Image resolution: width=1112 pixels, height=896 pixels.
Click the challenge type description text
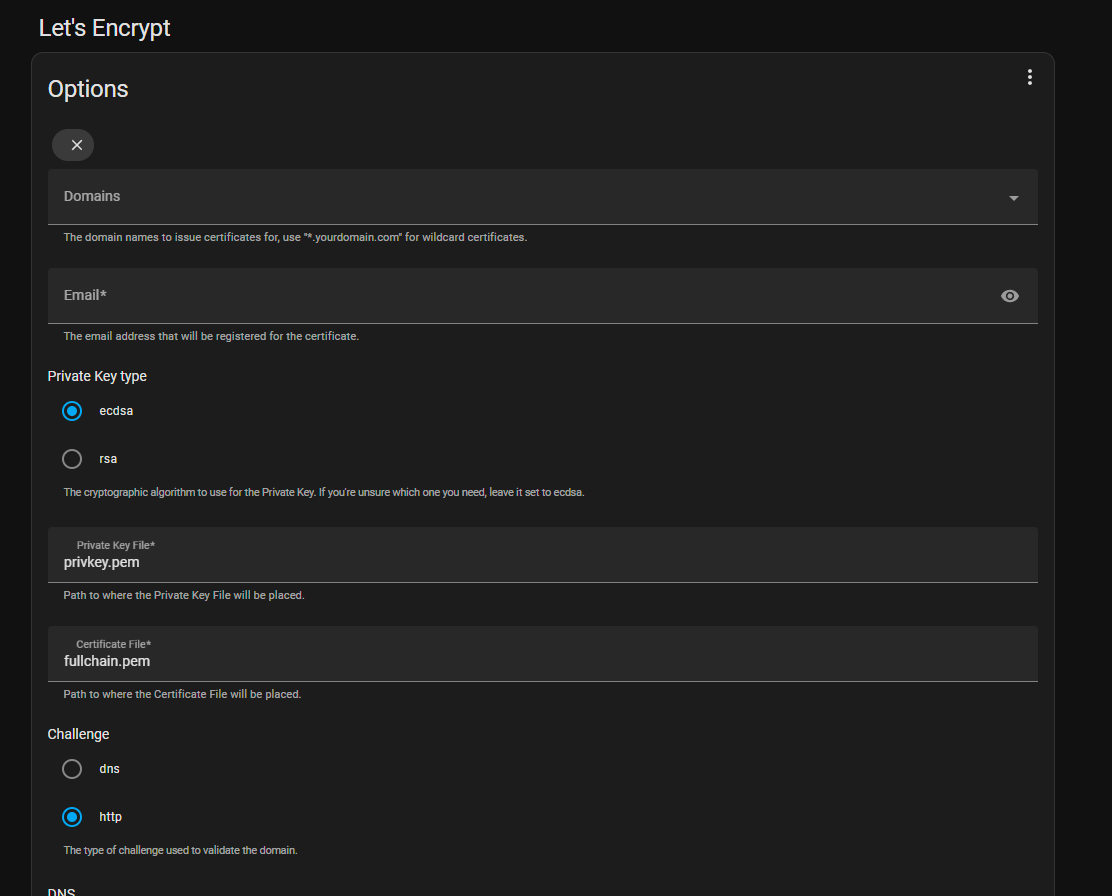(x=180, y=850)
